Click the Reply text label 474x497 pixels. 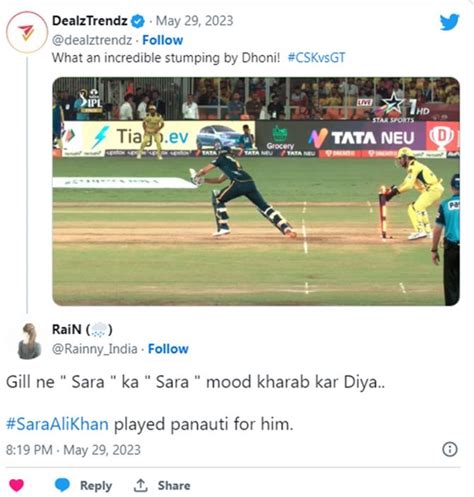96,486
